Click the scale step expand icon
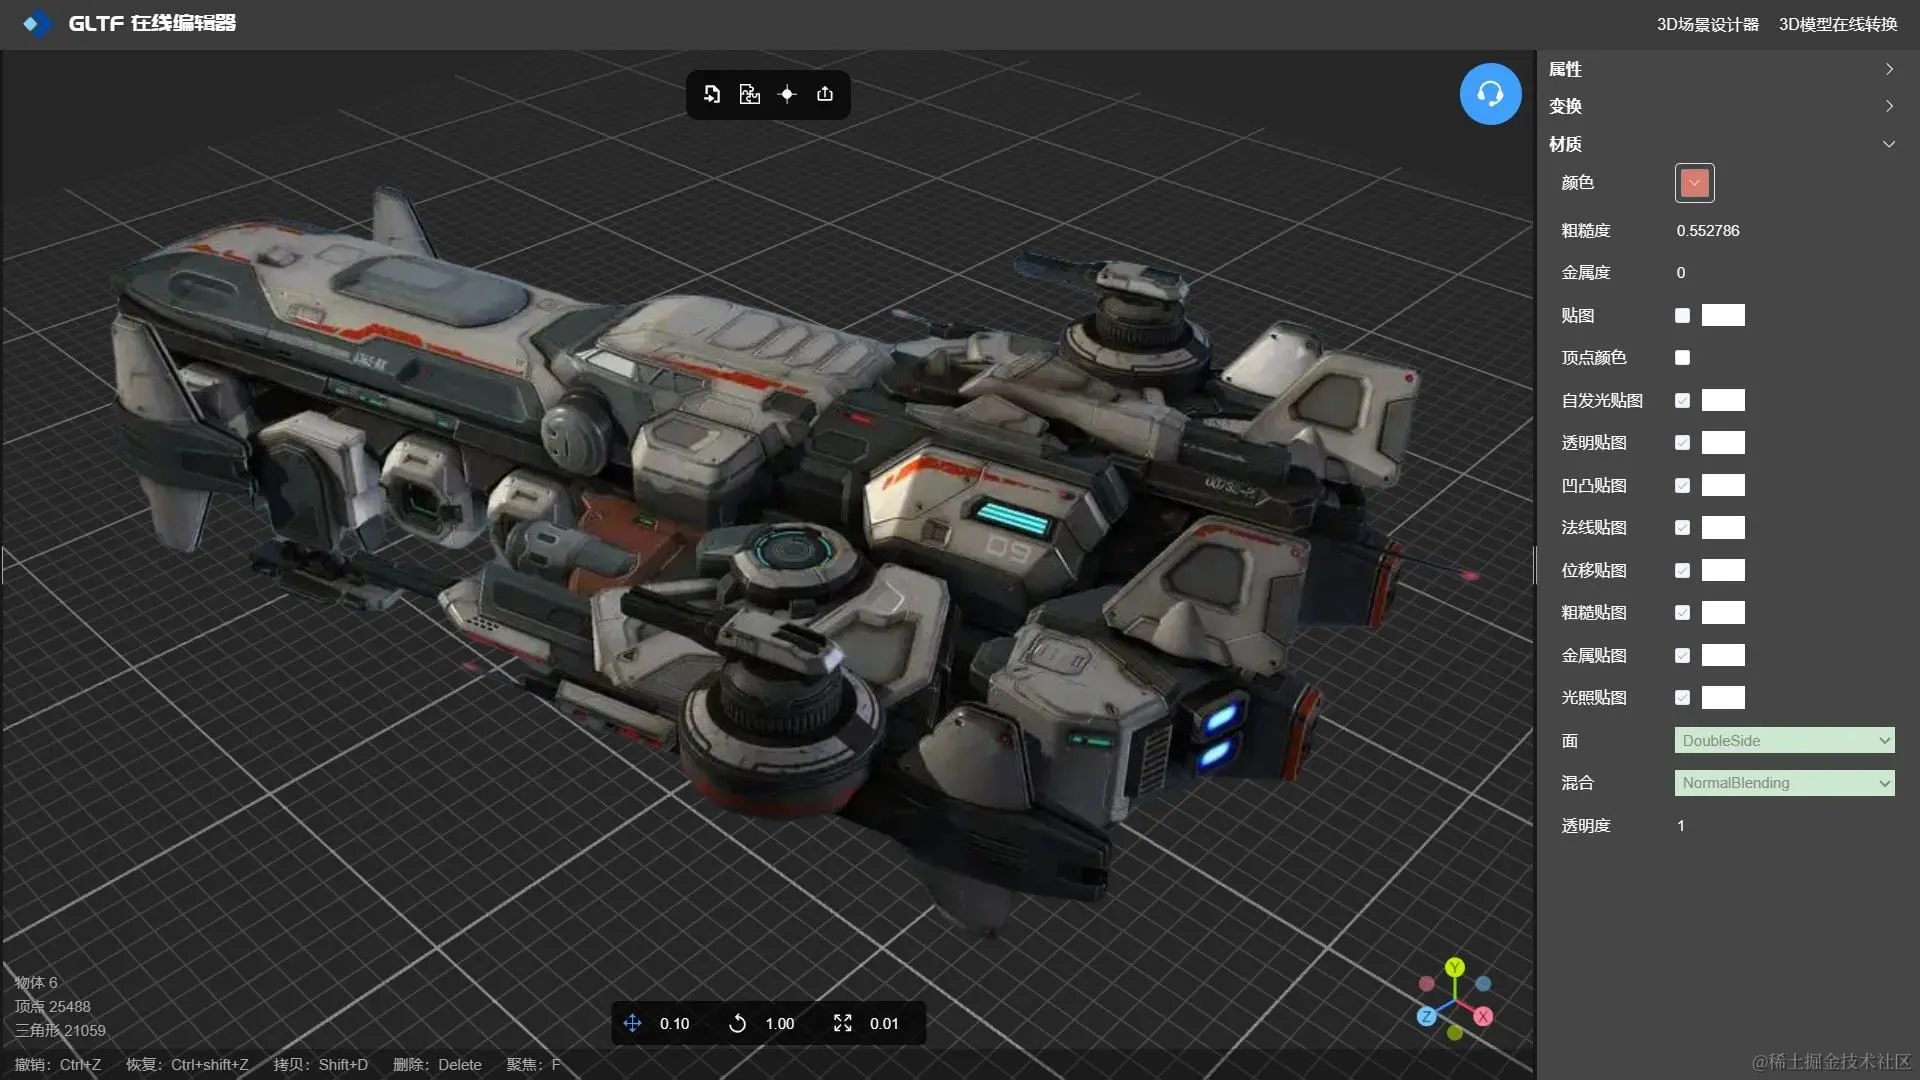The height and width of the screenshot is (1080, 1920). click(x=842, y=1023)
